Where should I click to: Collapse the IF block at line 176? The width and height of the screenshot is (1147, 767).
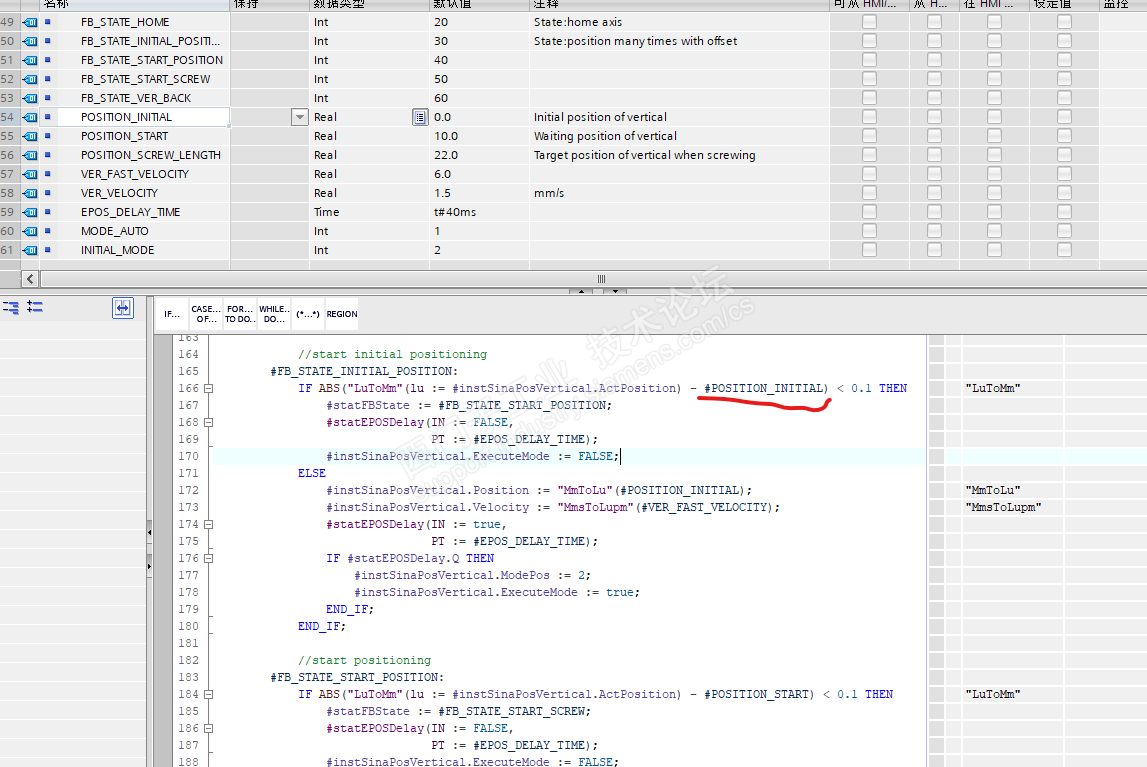[x=208, y=558]
